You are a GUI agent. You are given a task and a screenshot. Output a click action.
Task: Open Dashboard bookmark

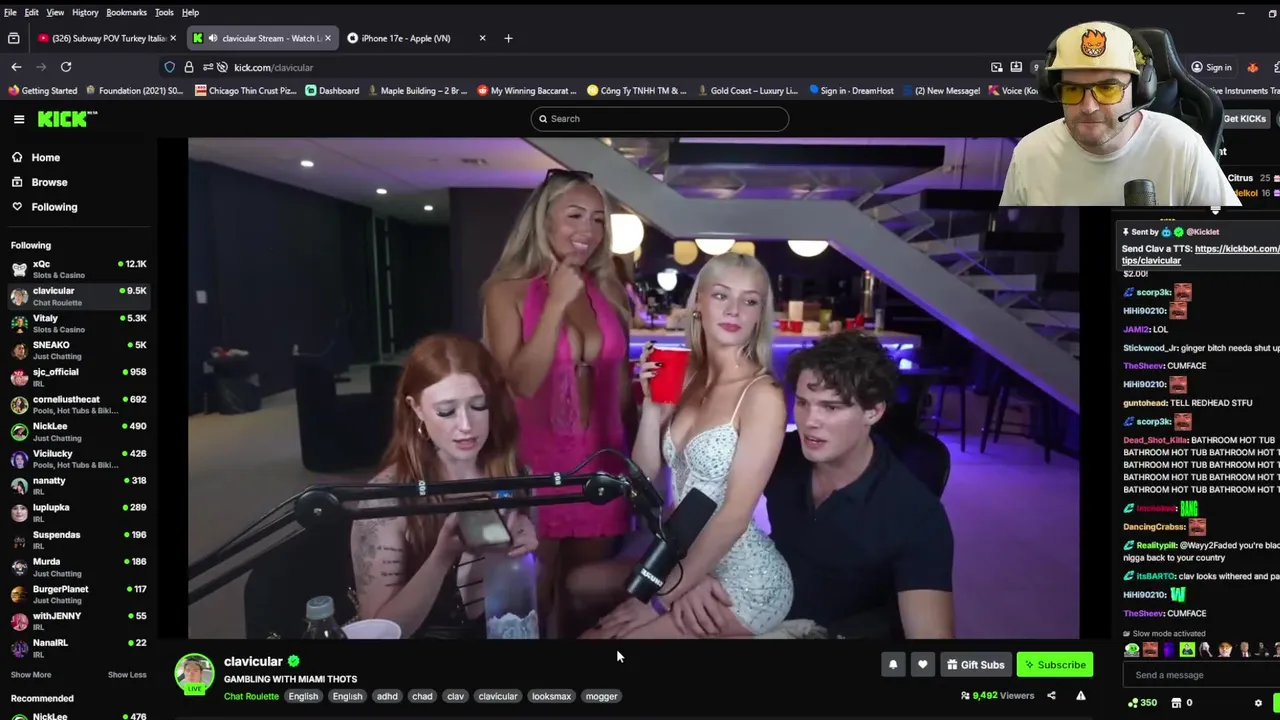coord(332,90)
